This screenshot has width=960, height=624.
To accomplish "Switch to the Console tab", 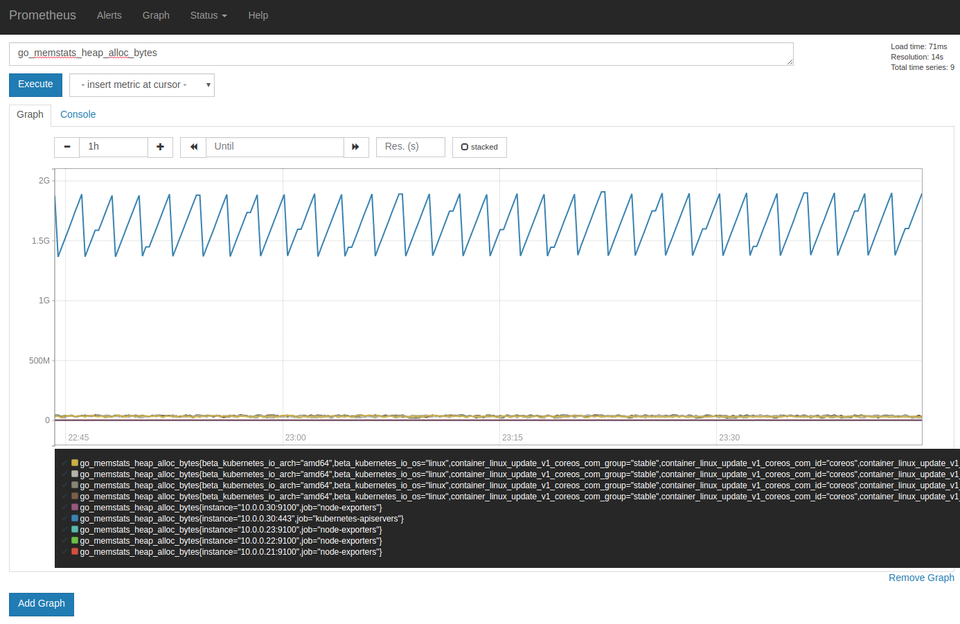I will pos(78,115).
